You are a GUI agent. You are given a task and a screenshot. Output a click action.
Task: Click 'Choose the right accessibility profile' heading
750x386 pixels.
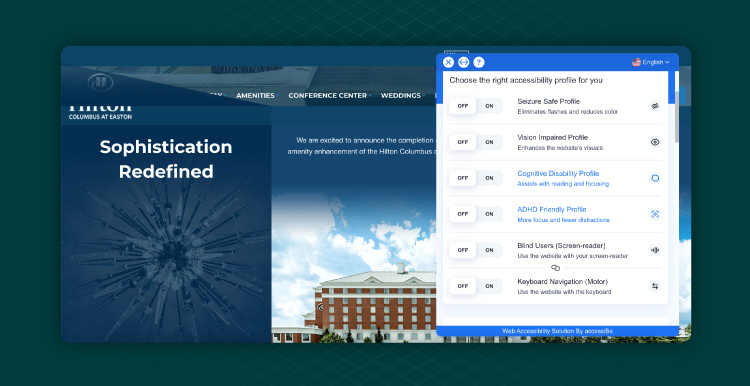526,80
